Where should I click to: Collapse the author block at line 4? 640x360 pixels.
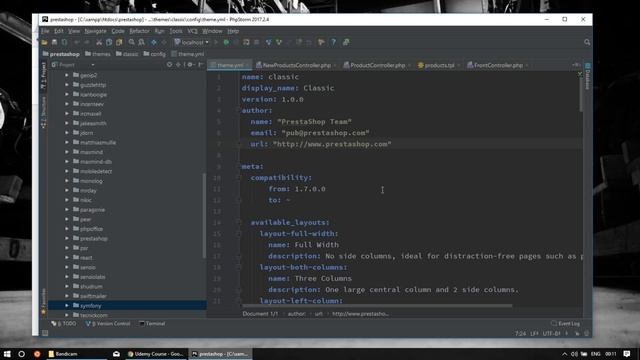(240, 110)
